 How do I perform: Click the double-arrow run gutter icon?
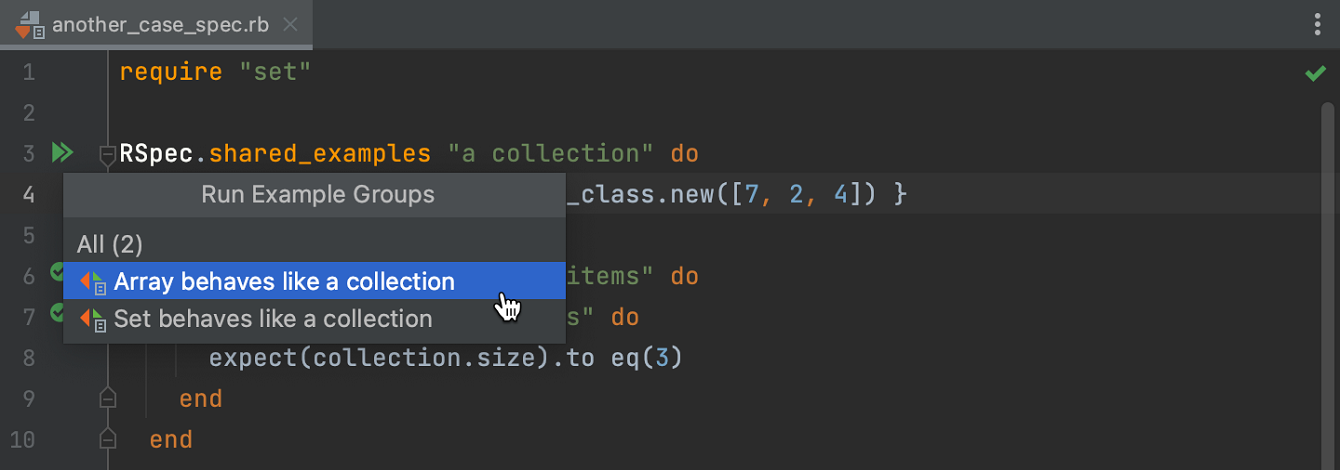point(62,153)
